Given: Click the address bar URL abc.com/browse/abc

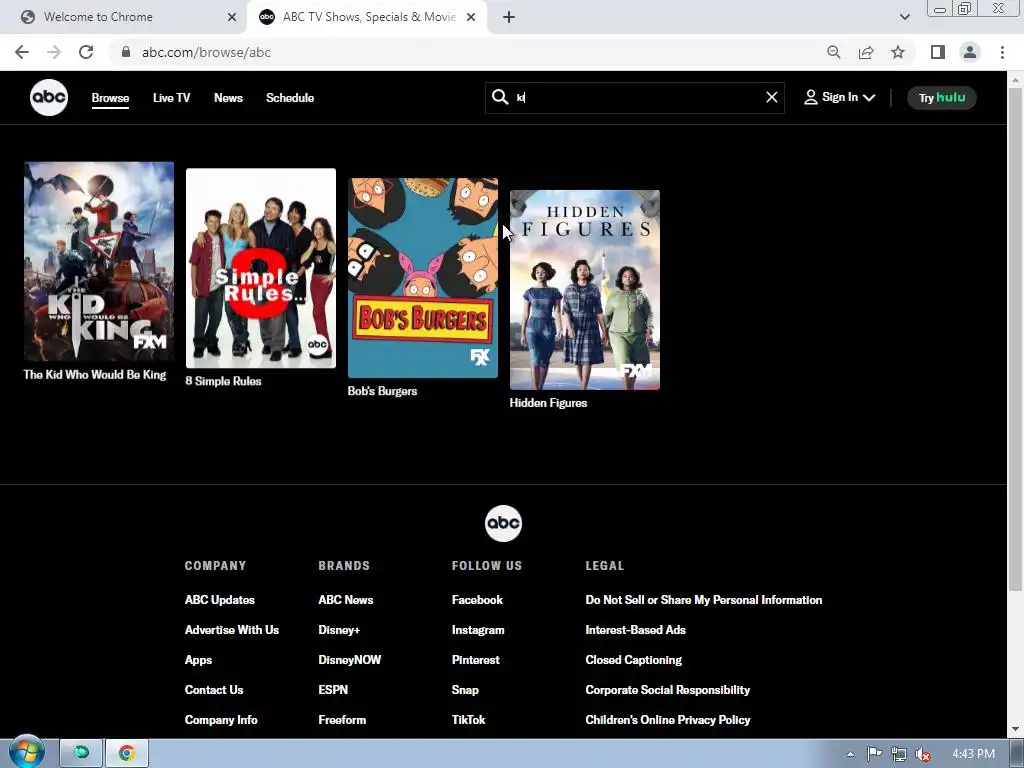Looking at the screenshot, I should [x=206, y=52].
